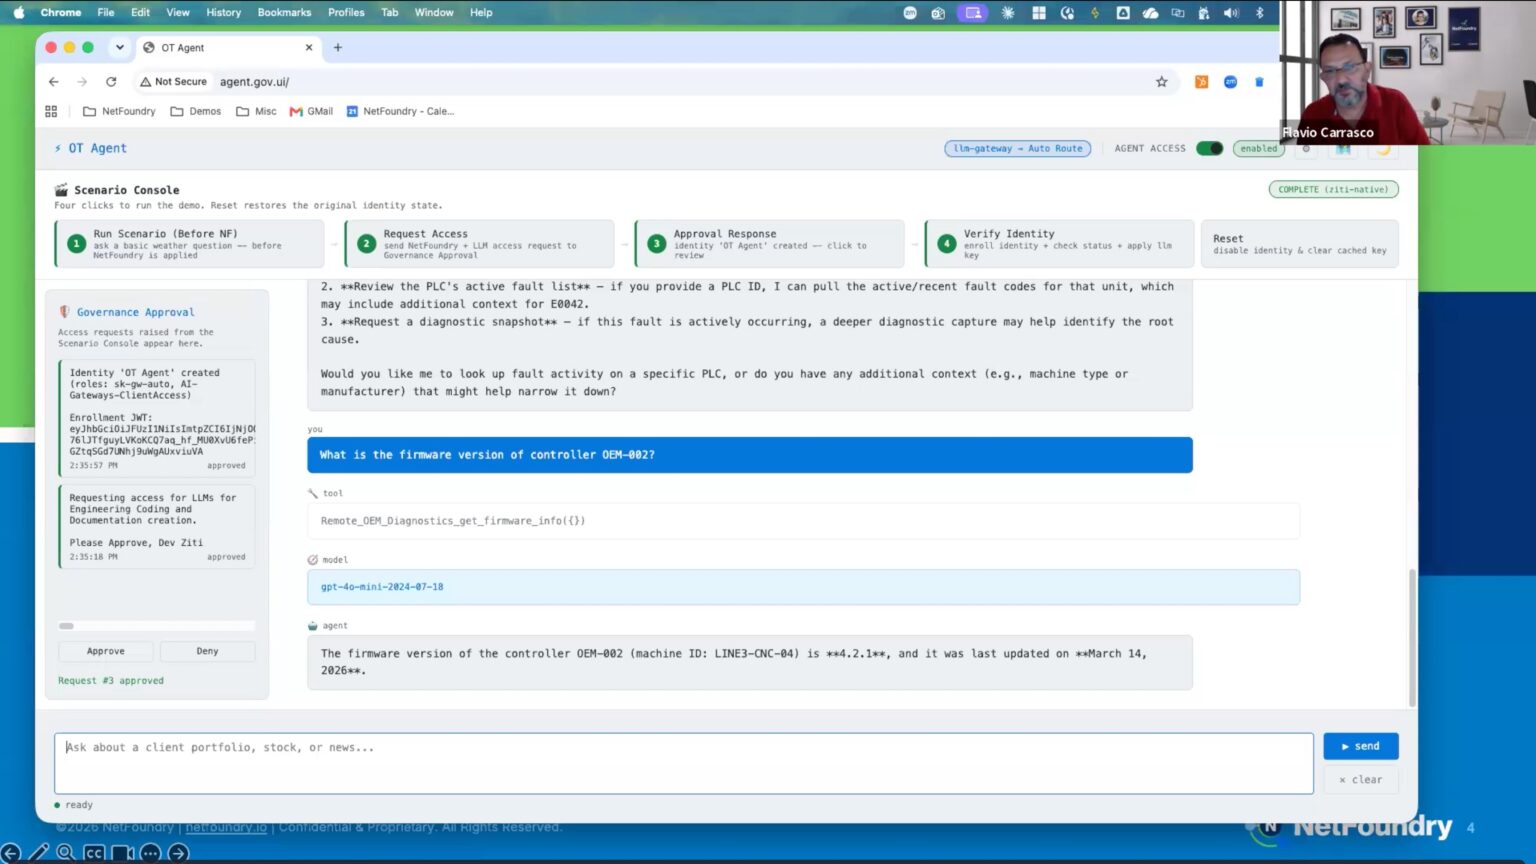This screenshot has width=1536, height=864.
Task: Click the Not Secure site info badge
Action: (174, 82)
